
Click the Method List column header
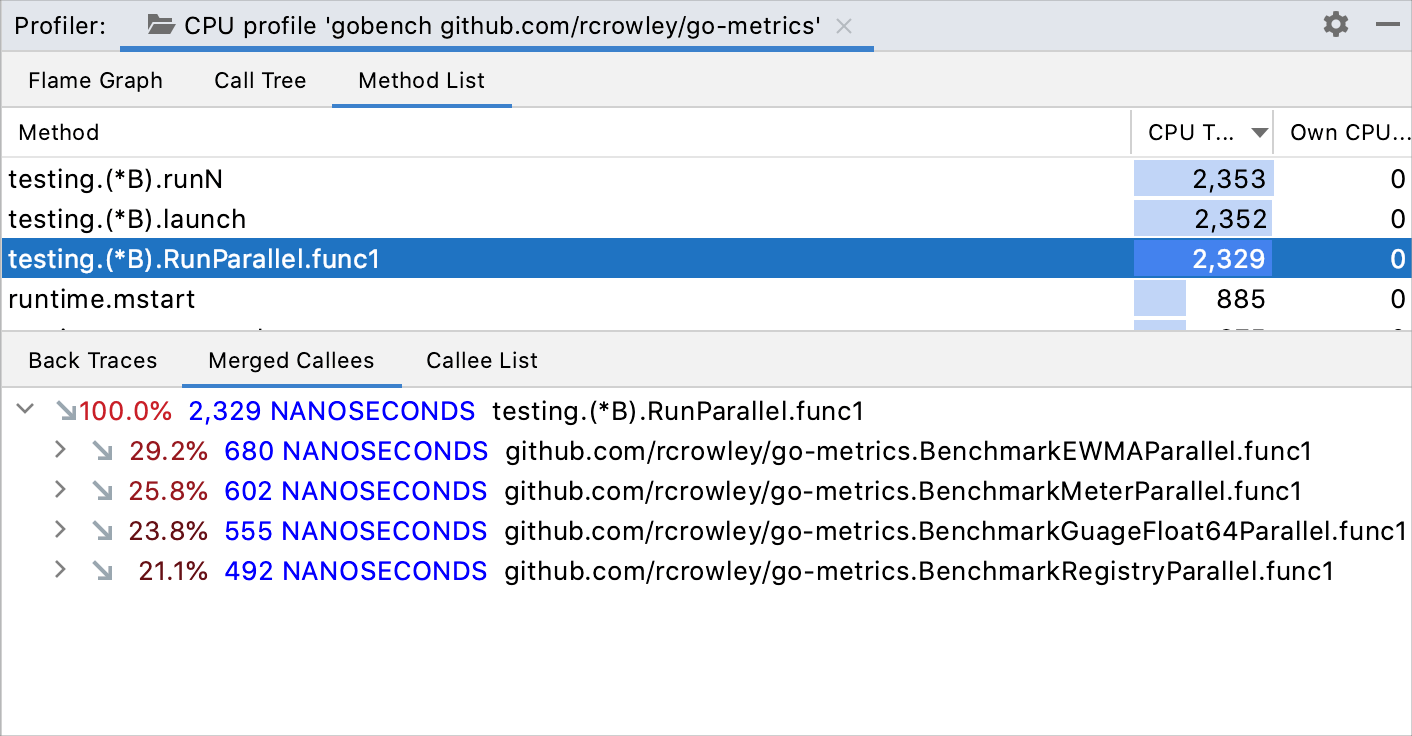point(58,132)
